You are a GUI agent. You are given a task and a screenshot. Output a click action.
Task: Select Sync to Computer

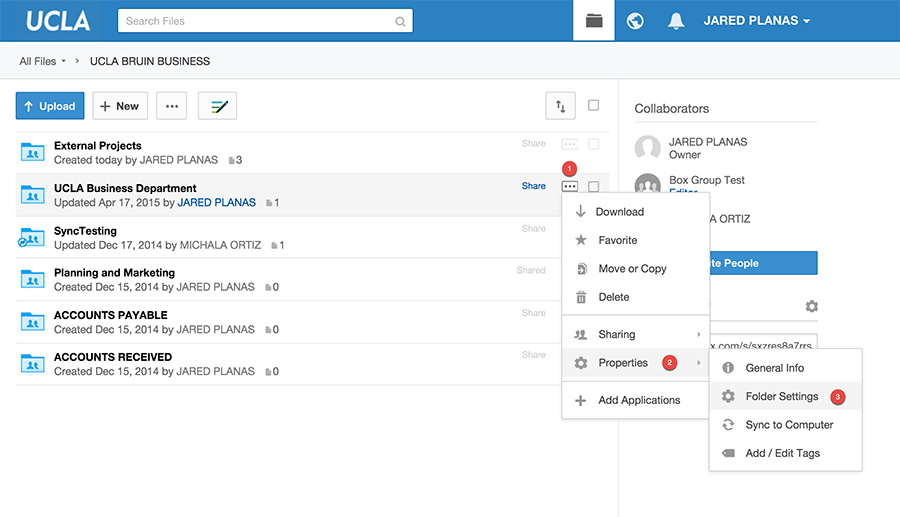point(785,425)
